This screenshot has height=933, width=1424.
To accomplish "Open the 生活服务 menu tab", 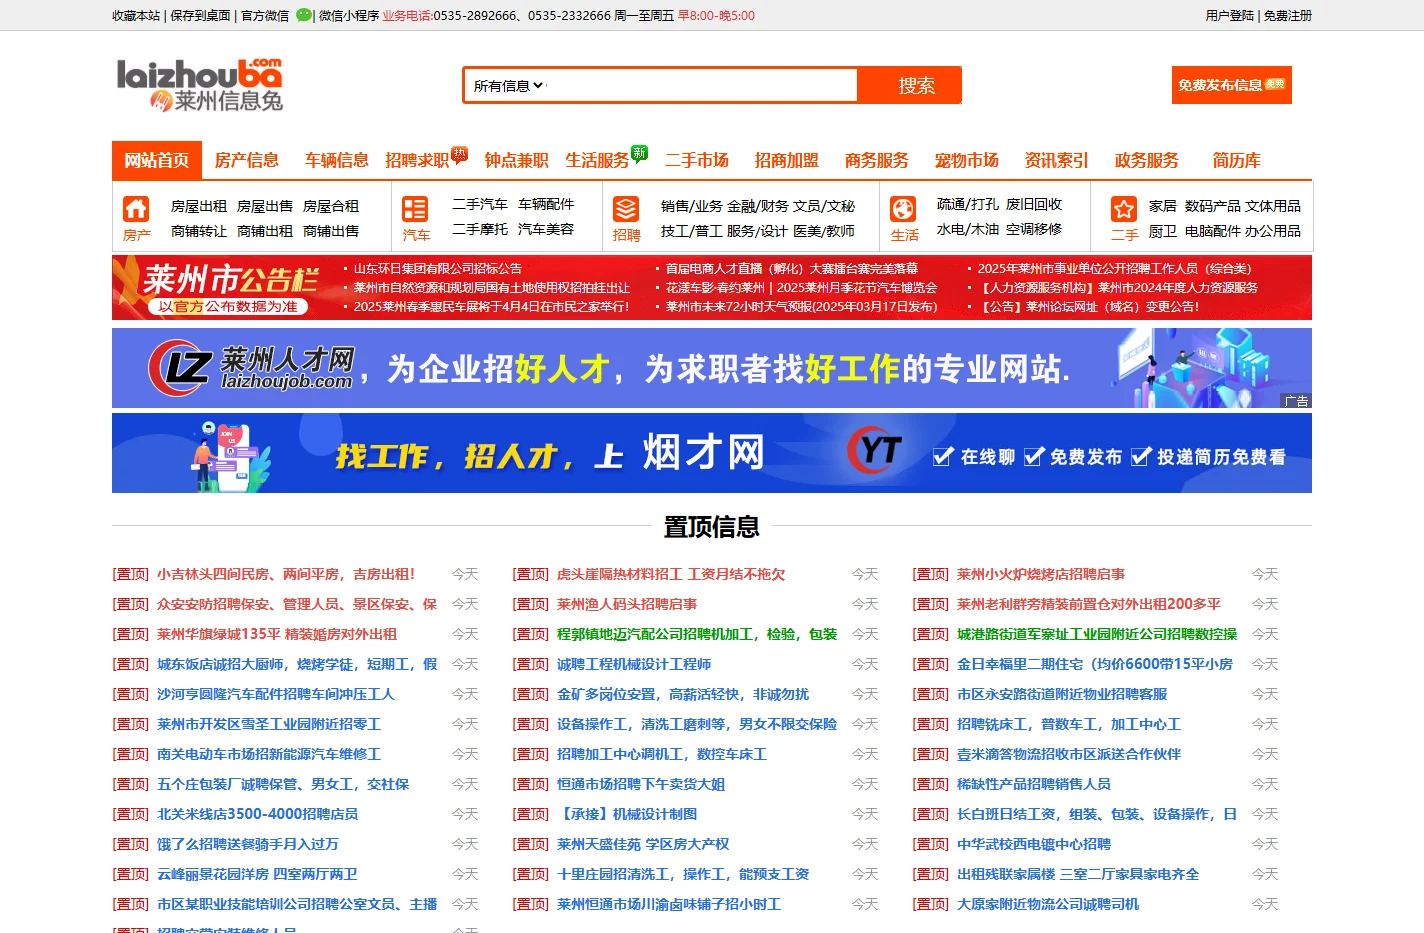I will 598,160.
